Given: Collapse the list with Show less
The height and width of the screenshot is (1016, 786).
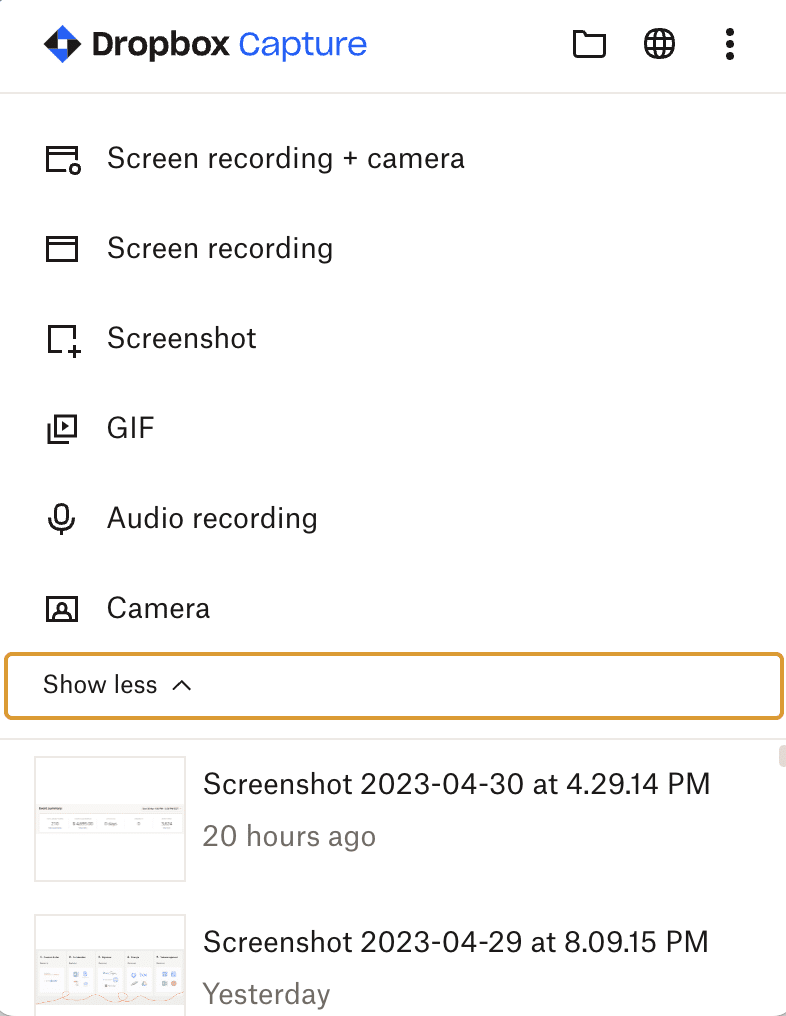Looking at the screenshot, I should click(100, 685).
